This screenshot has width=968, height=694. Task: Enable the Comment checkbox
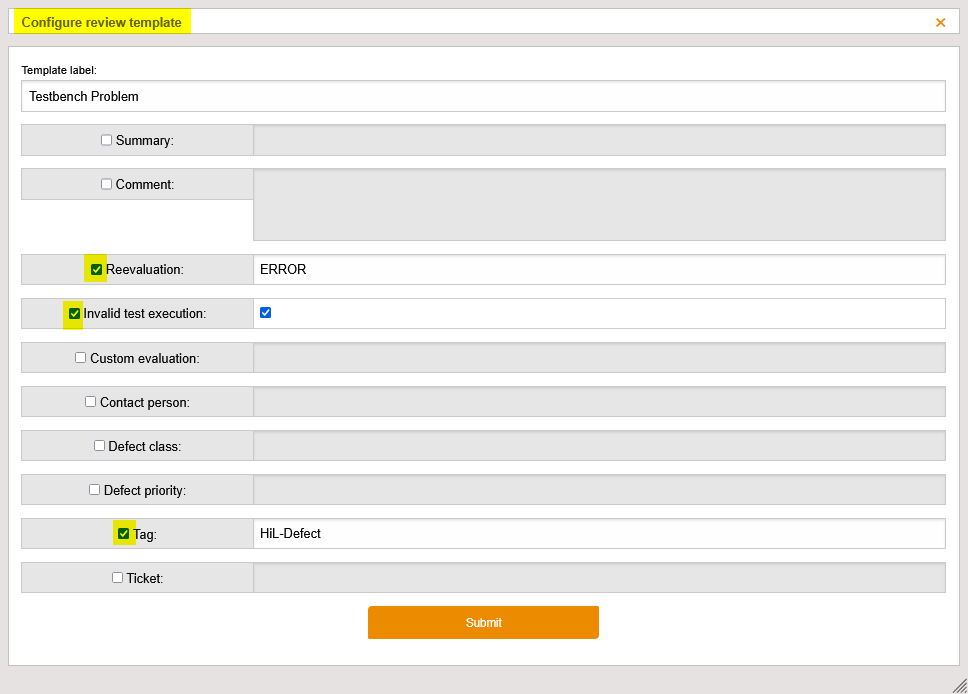click(x=106, y=184)
